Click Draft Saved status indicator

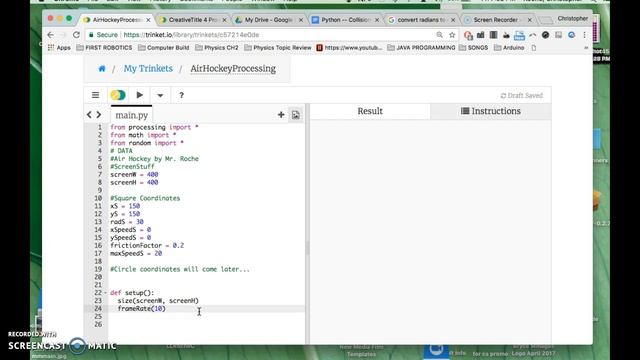(522, 96)
